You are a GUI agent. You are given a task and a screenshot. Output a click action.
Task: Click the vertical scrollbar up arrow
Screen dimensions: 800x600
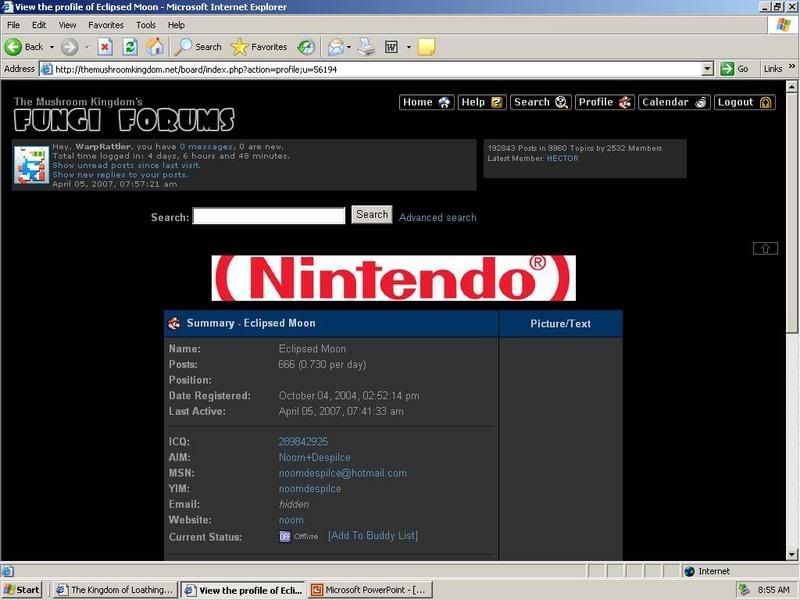click(791, 87)
